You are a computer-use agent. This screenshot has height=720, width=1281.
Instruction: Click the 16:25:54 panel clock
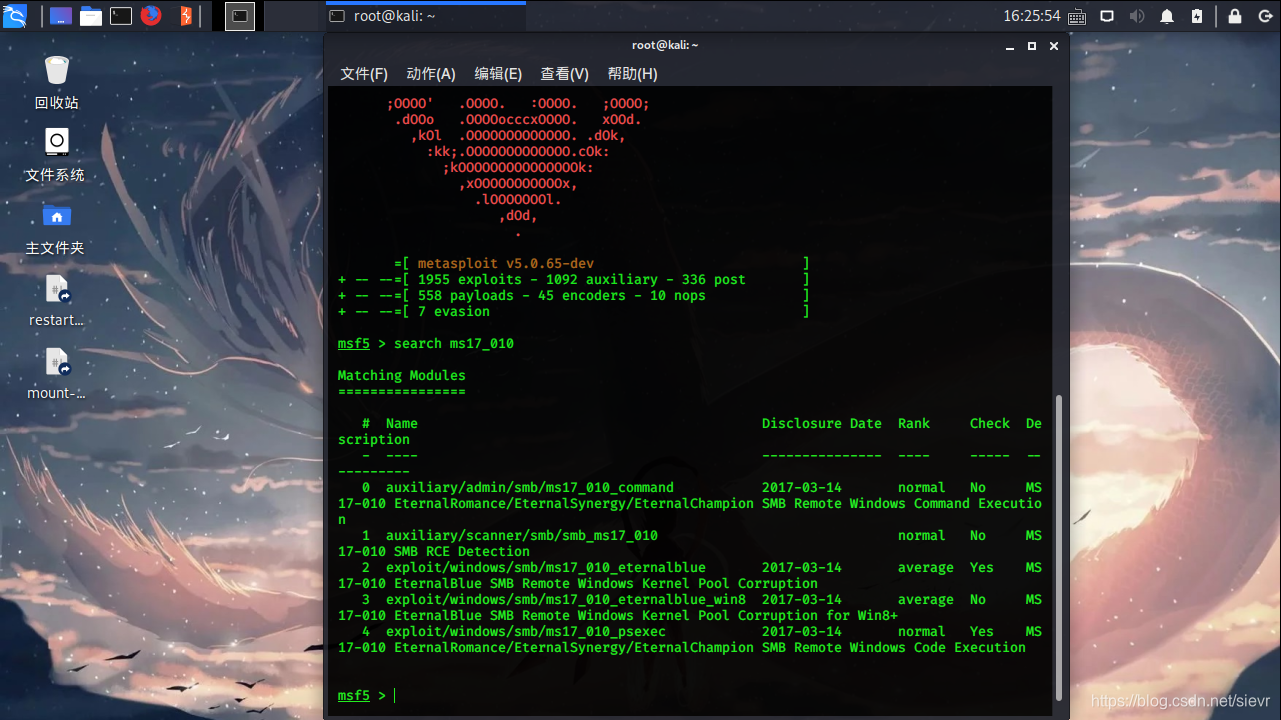coord(1031,16)
